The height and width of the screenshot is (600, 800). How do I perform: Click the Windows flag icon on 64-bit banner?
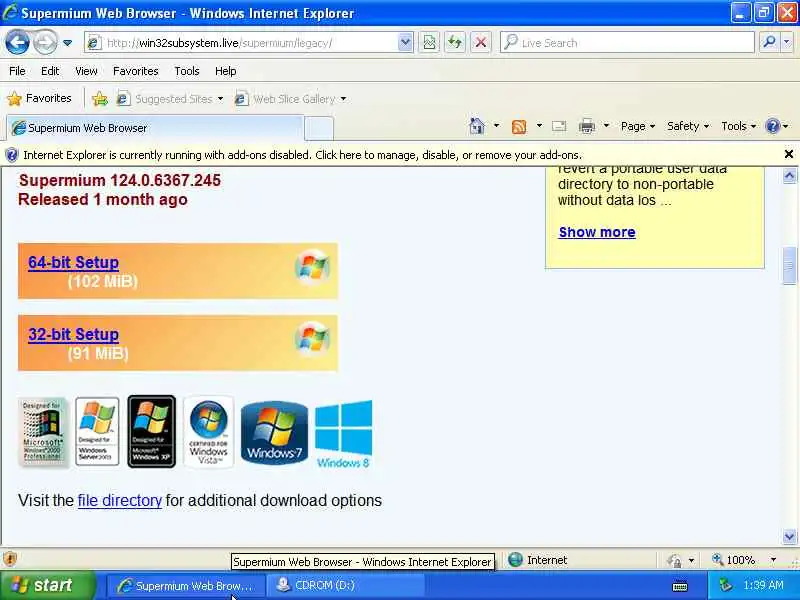pyautogui.click(x=312, y=266)
